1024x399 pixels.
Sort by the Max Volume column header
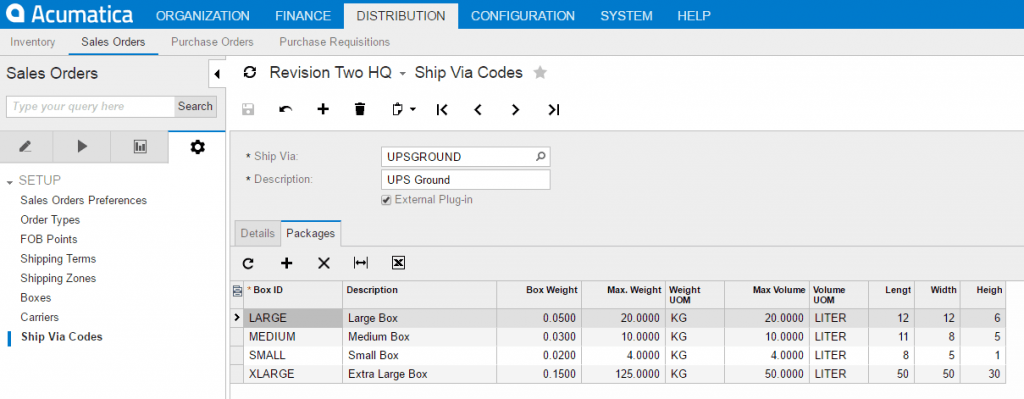pyautogui.click(x=767, y=295)
